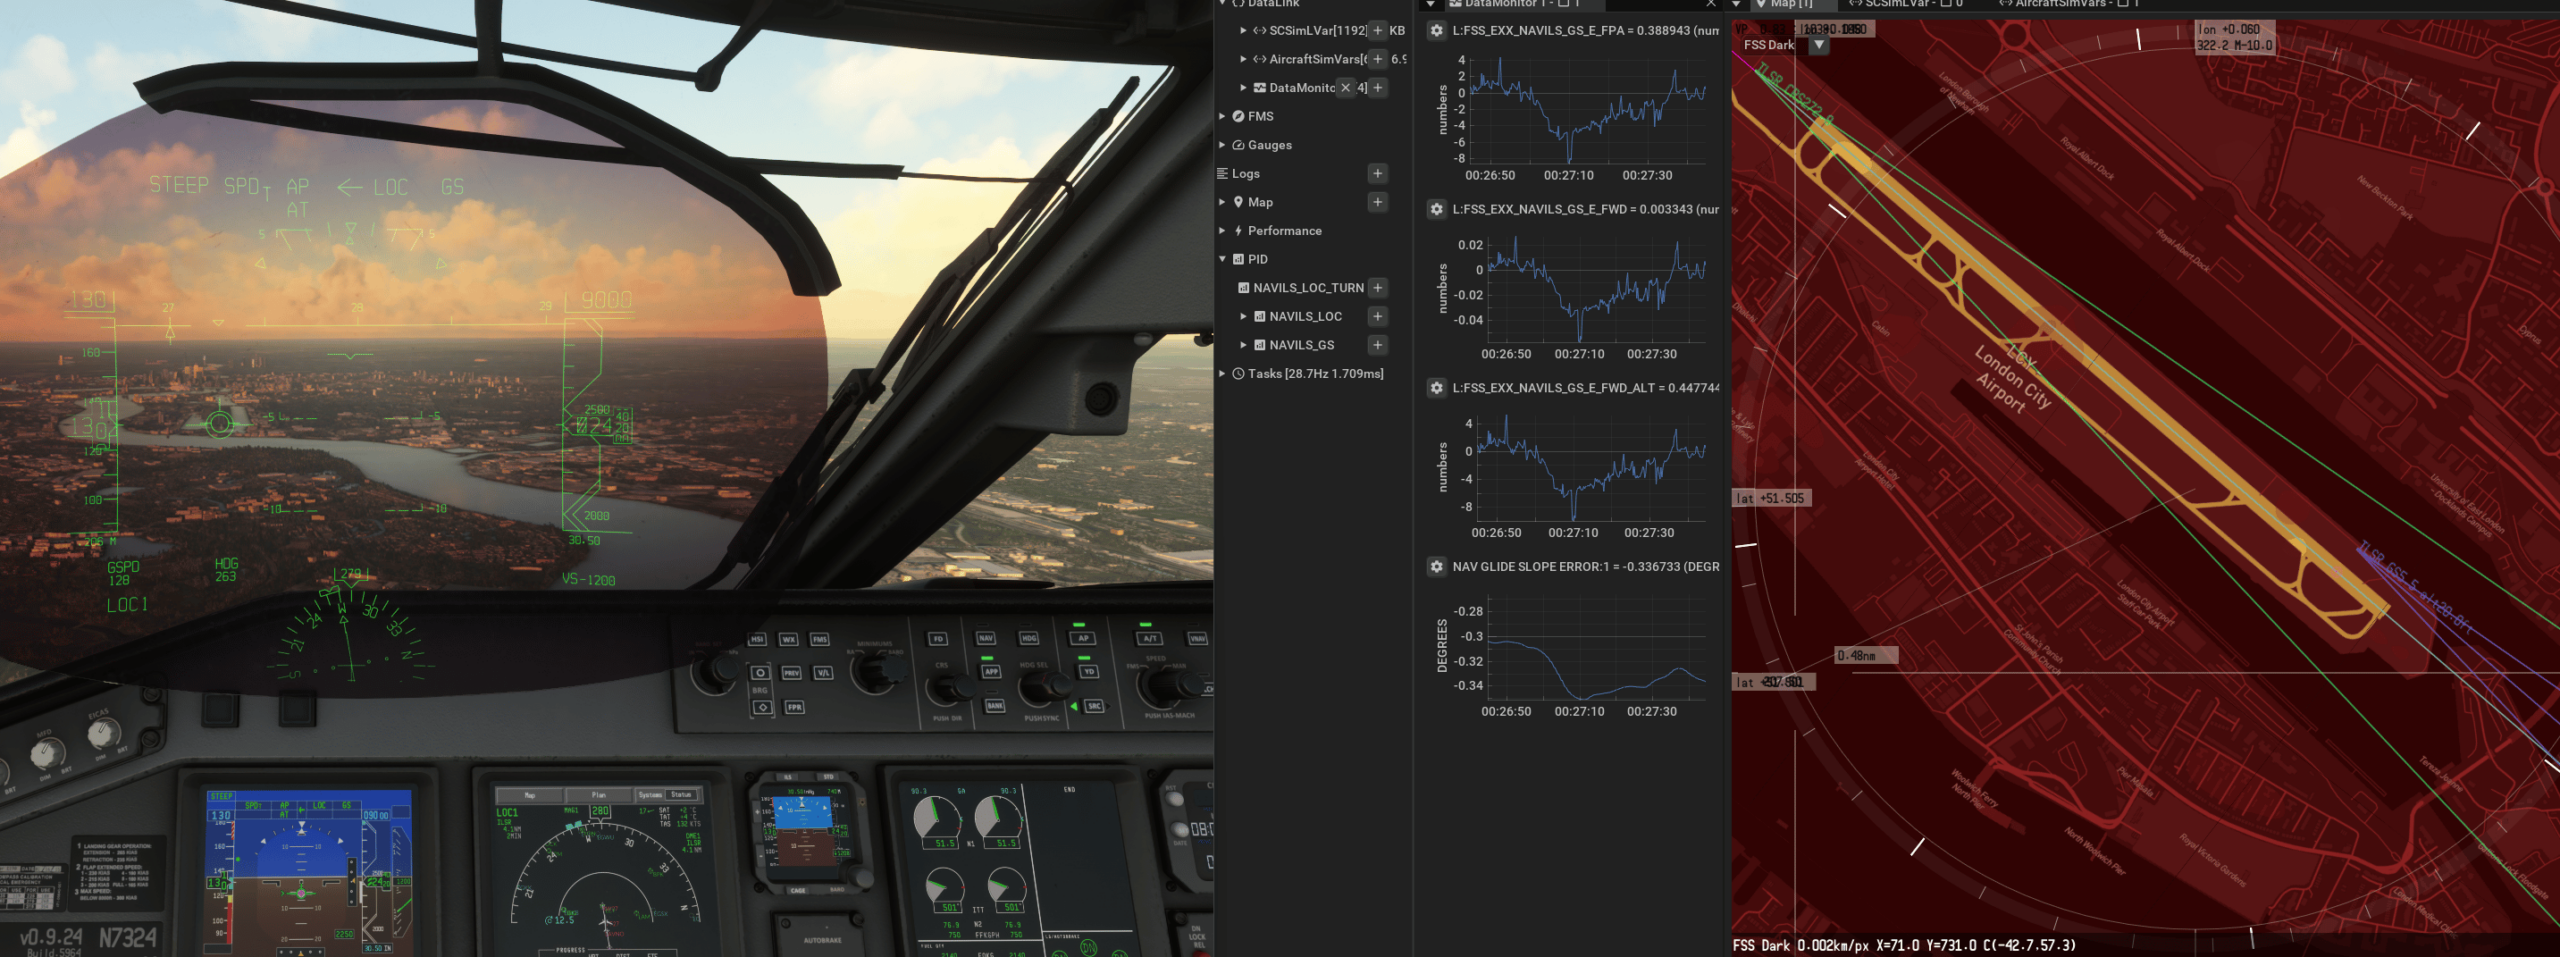
Task: Toggle the YD yaw damper button
Action: click(1089, 671)
